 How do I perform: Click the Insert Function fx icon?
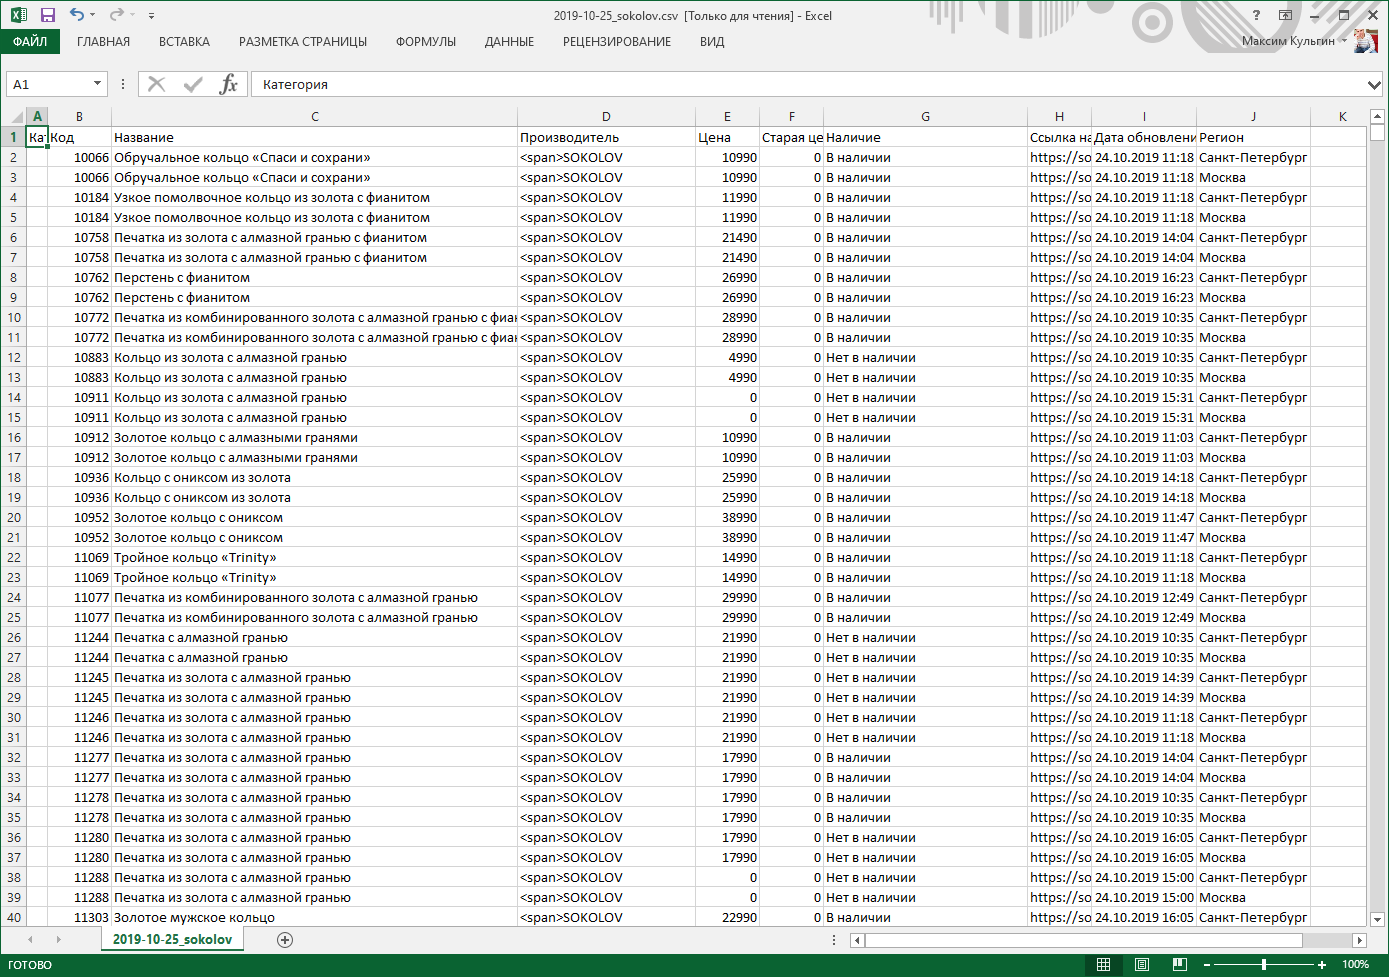pos(228,84)
